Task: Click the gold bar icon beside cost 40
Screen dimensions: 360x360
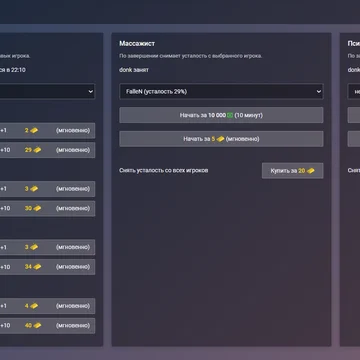Action: [37, 325]
